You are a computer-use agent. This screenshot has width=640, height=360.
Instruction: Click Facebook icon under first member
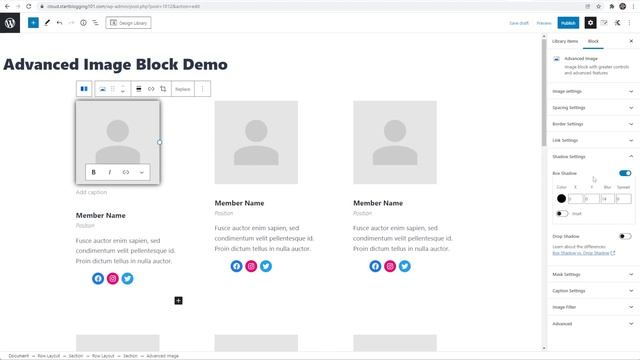[98, 278]
